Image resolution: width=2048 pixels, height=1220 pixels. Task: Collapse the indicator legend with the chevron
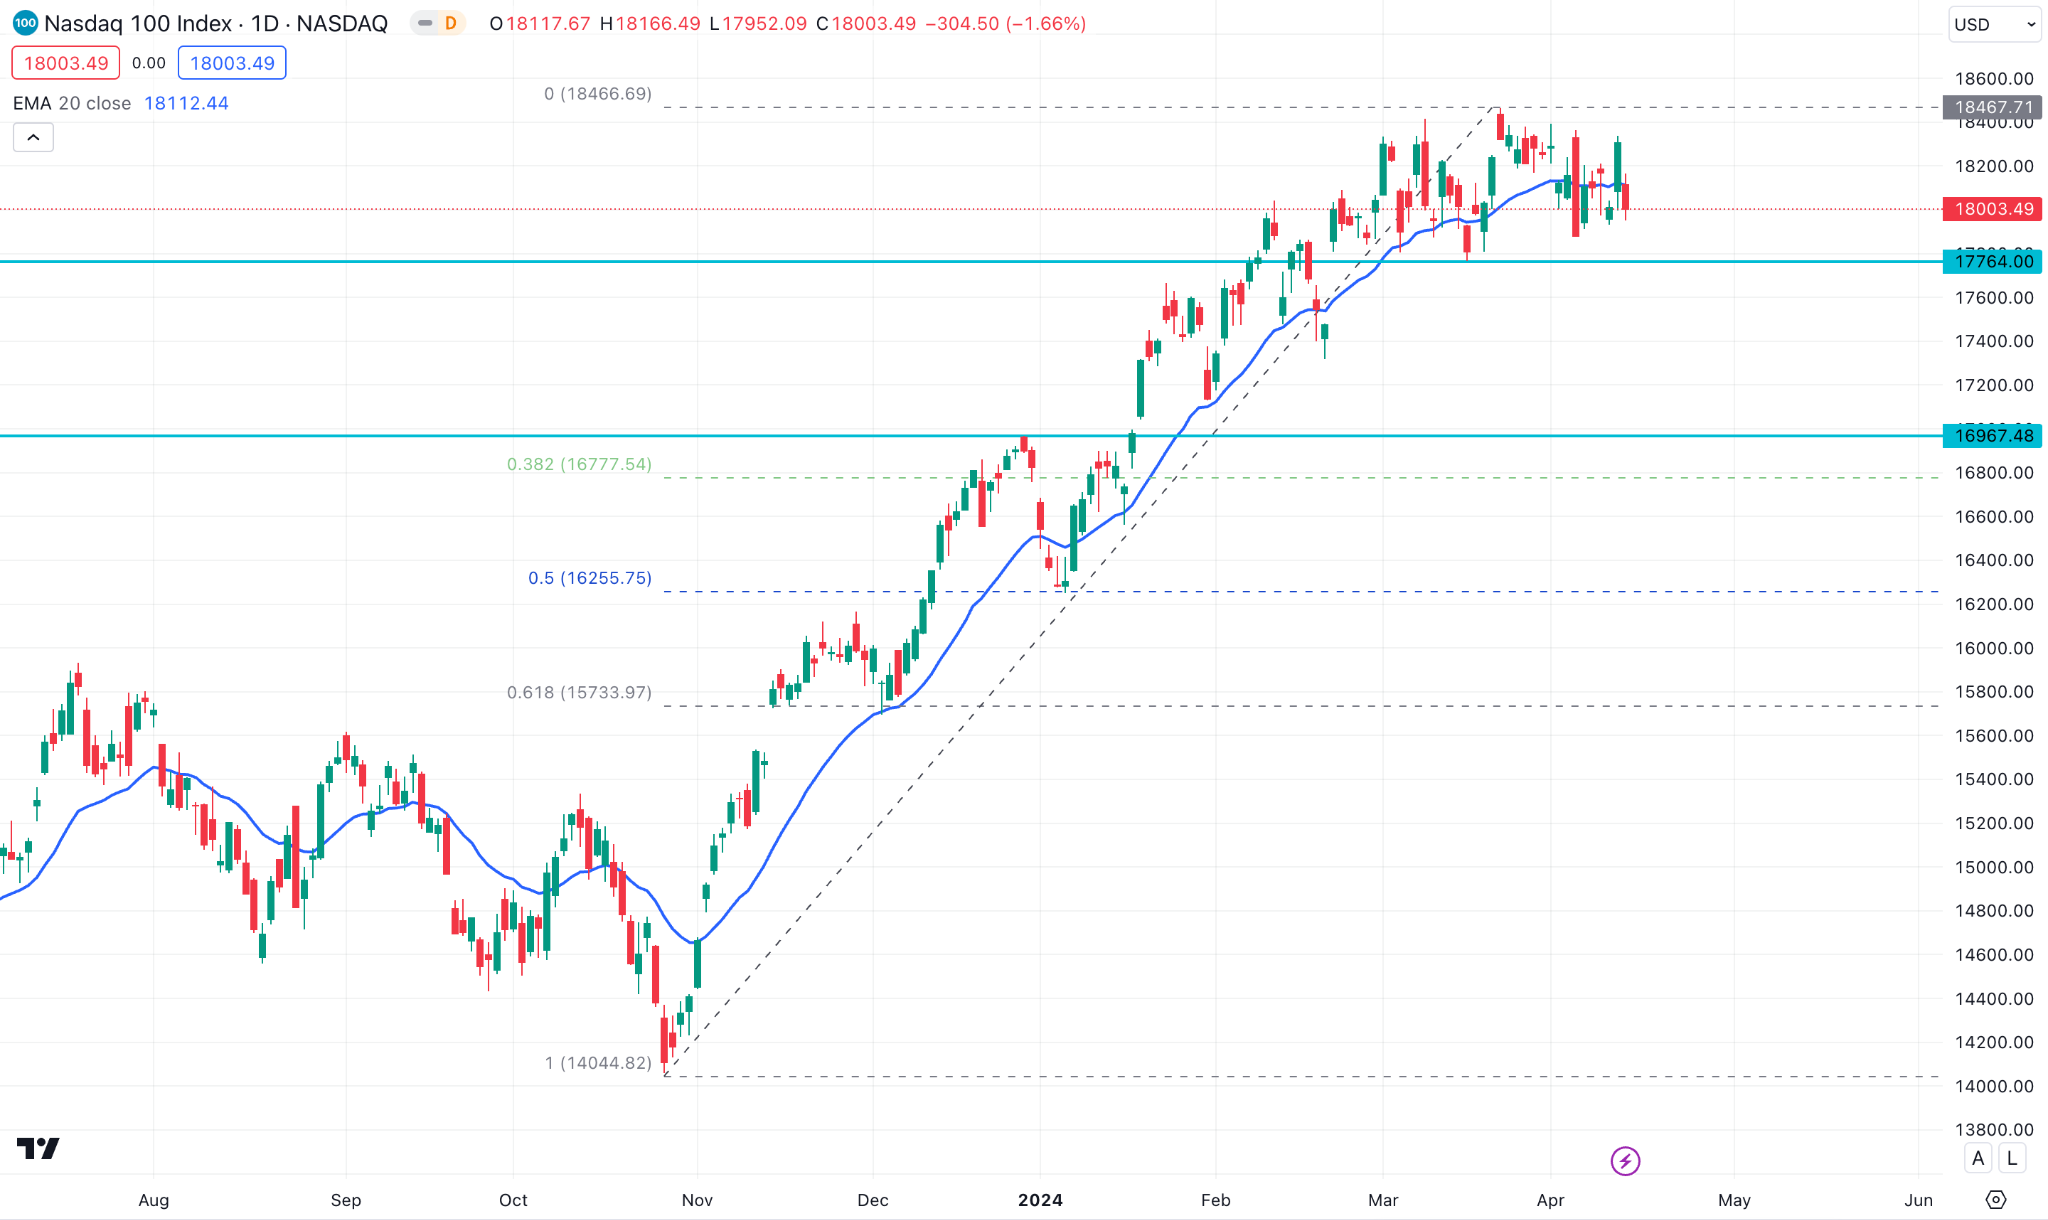click(33, 137)
